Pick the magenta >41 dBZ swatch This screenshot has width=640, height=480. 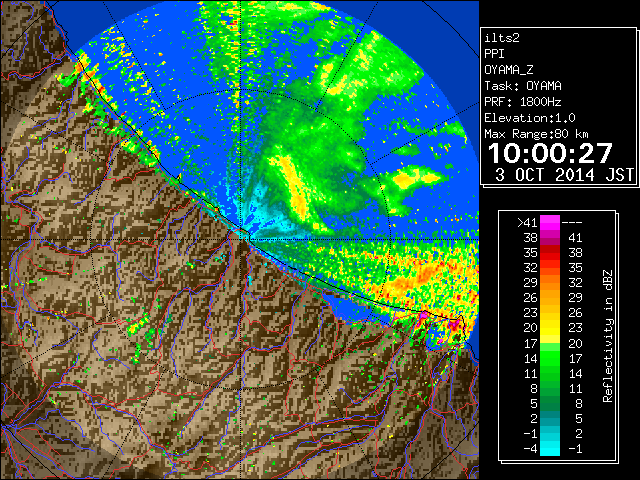550,223
